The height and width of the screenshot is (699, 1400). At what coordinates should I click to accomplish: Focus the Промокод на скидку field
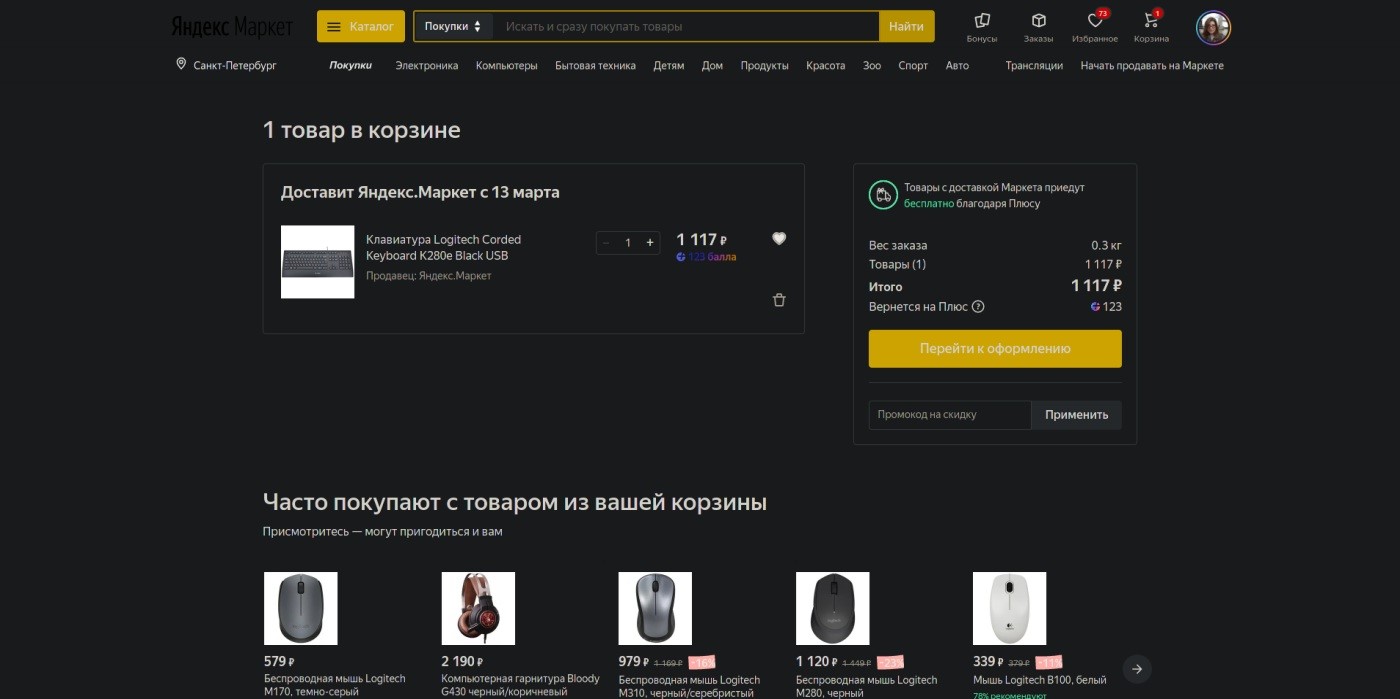click(950, 415)
